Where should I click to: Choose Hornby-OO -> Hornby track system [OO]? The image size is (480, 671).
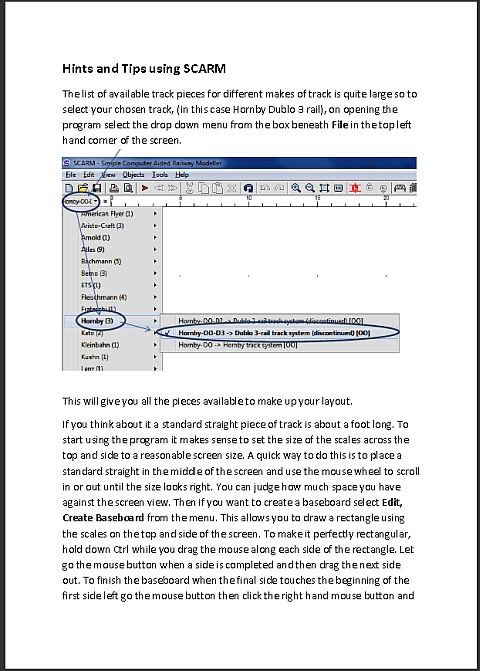click(280, 345)
